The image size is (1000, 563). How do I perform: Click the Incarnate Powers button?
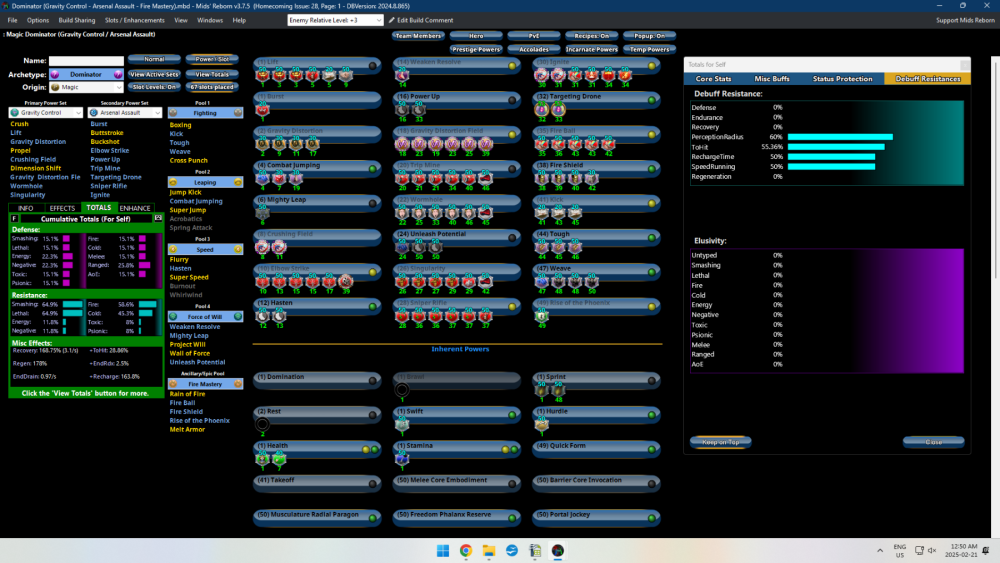pyautogui.click(x=591, y=49)
